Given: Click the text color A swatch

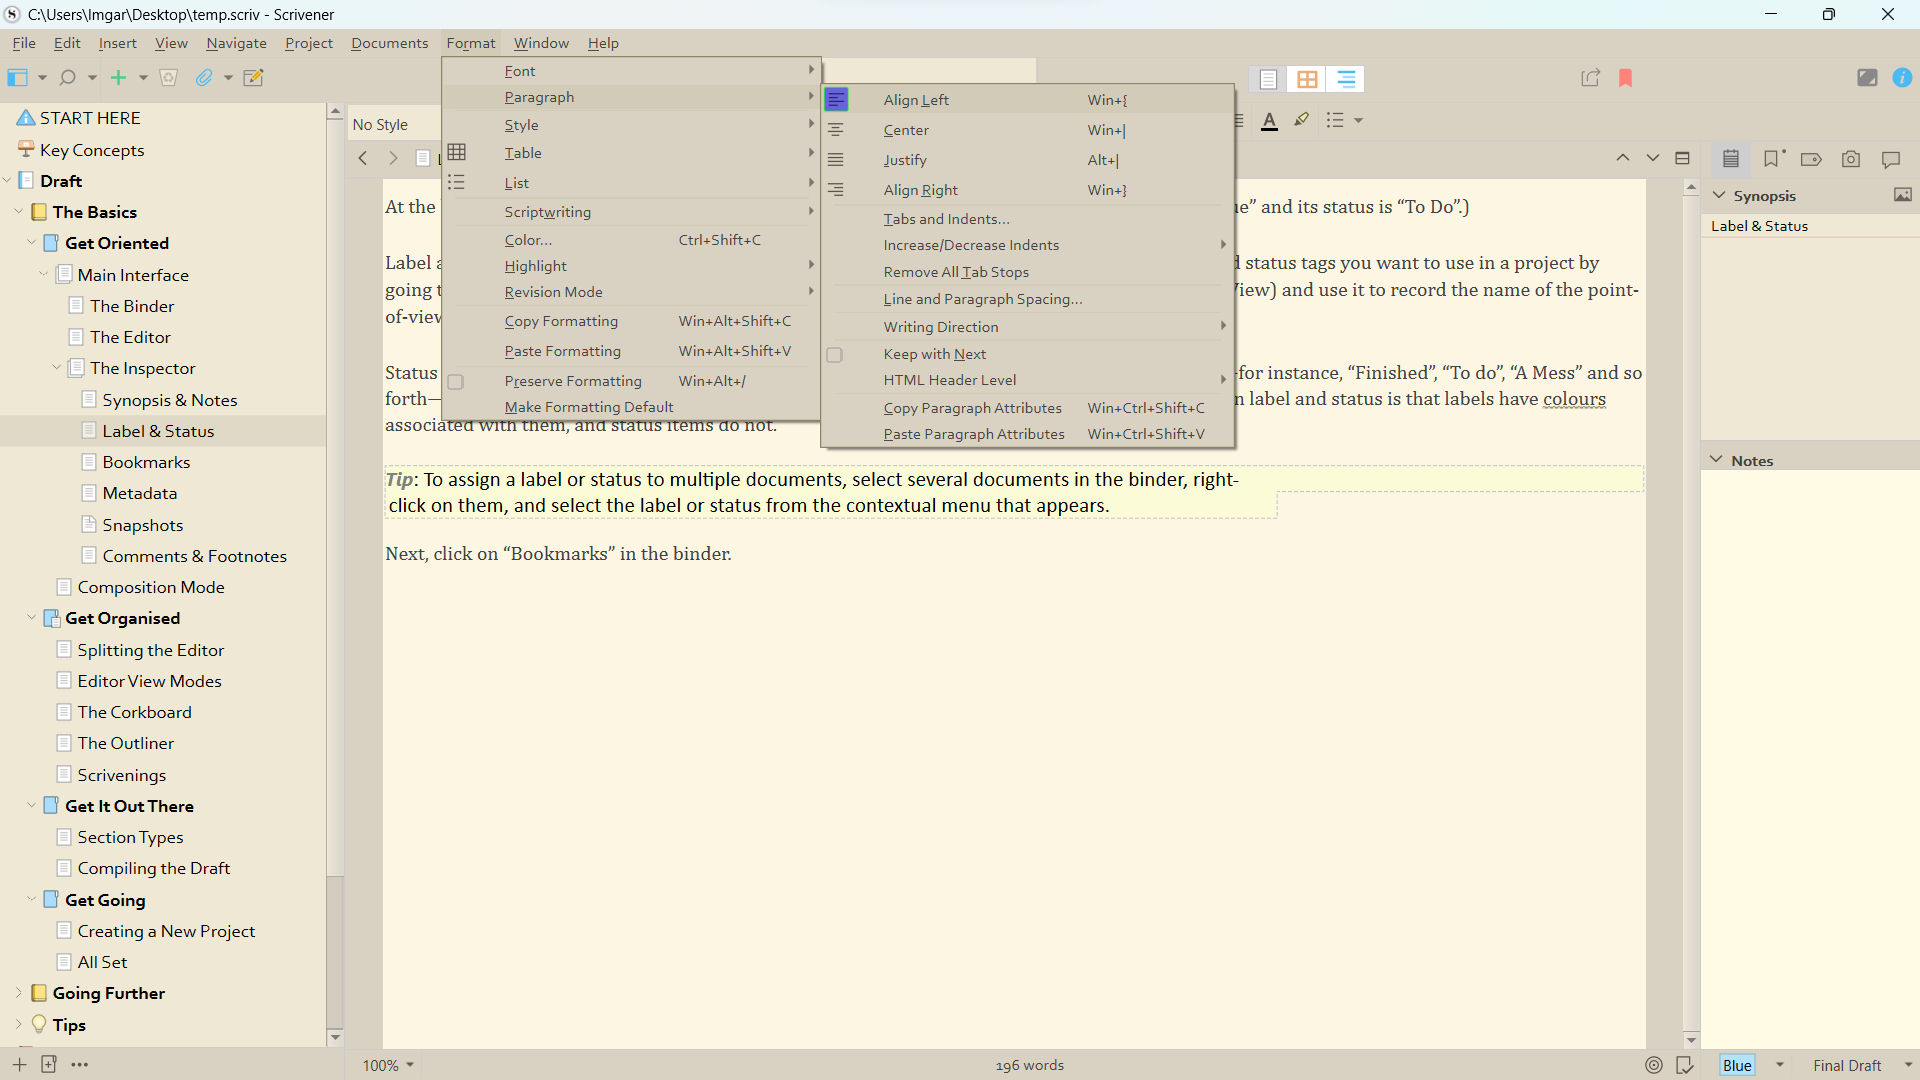Looking at the screenshot, I should (x=1269, y=121).
